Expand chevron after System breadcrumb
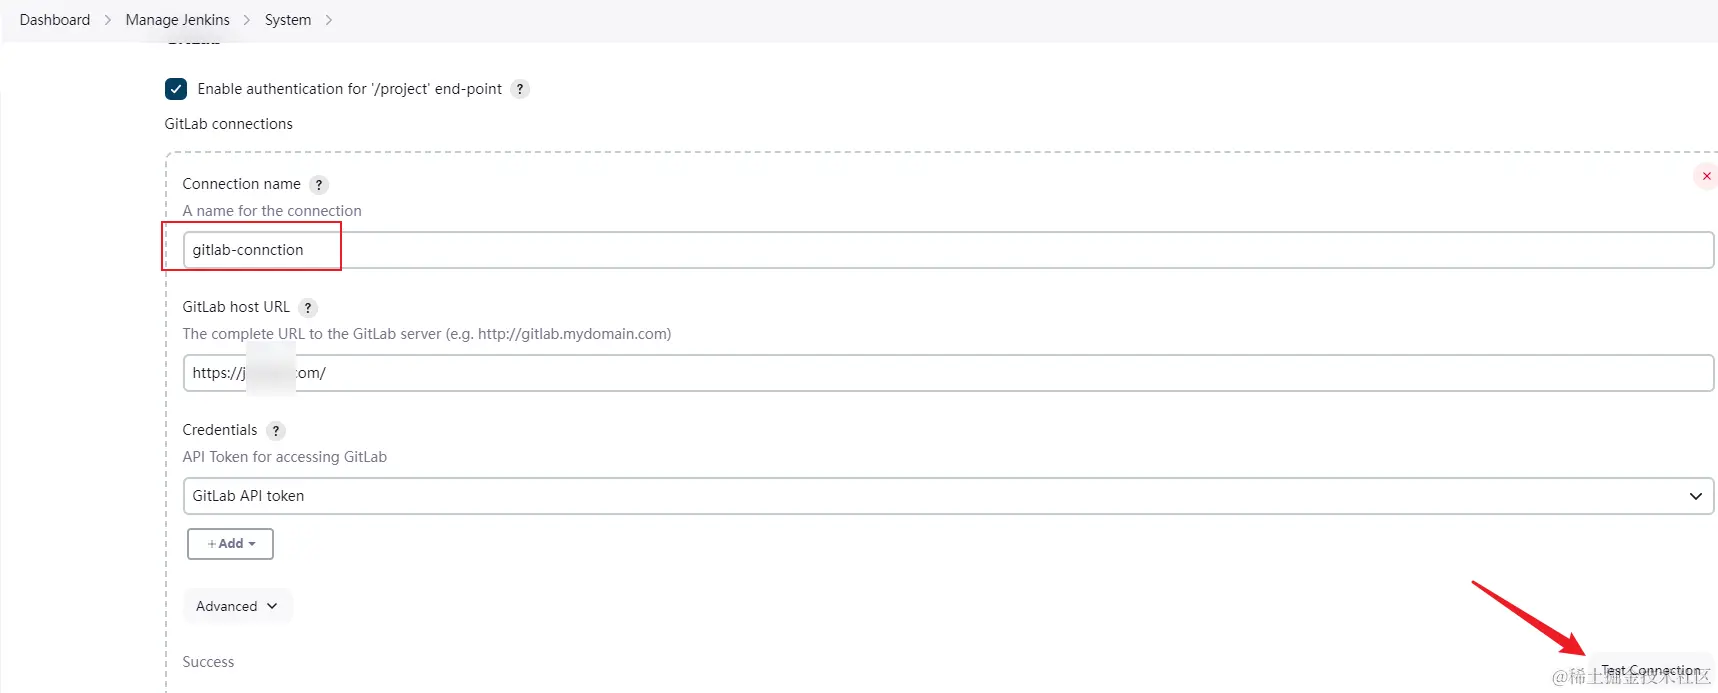1718x693 pixels. tap(329, 20)
